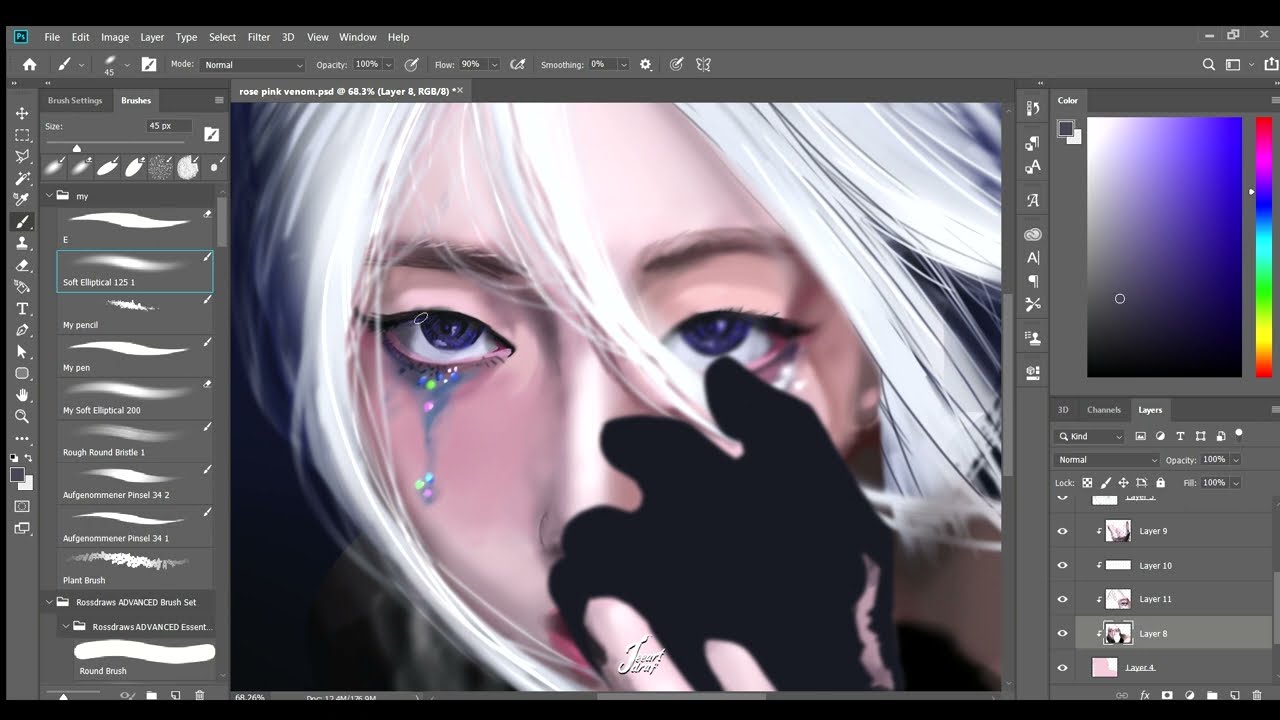Click the Create new brush icon
The image size is (1280, 720).
point(175,695)
